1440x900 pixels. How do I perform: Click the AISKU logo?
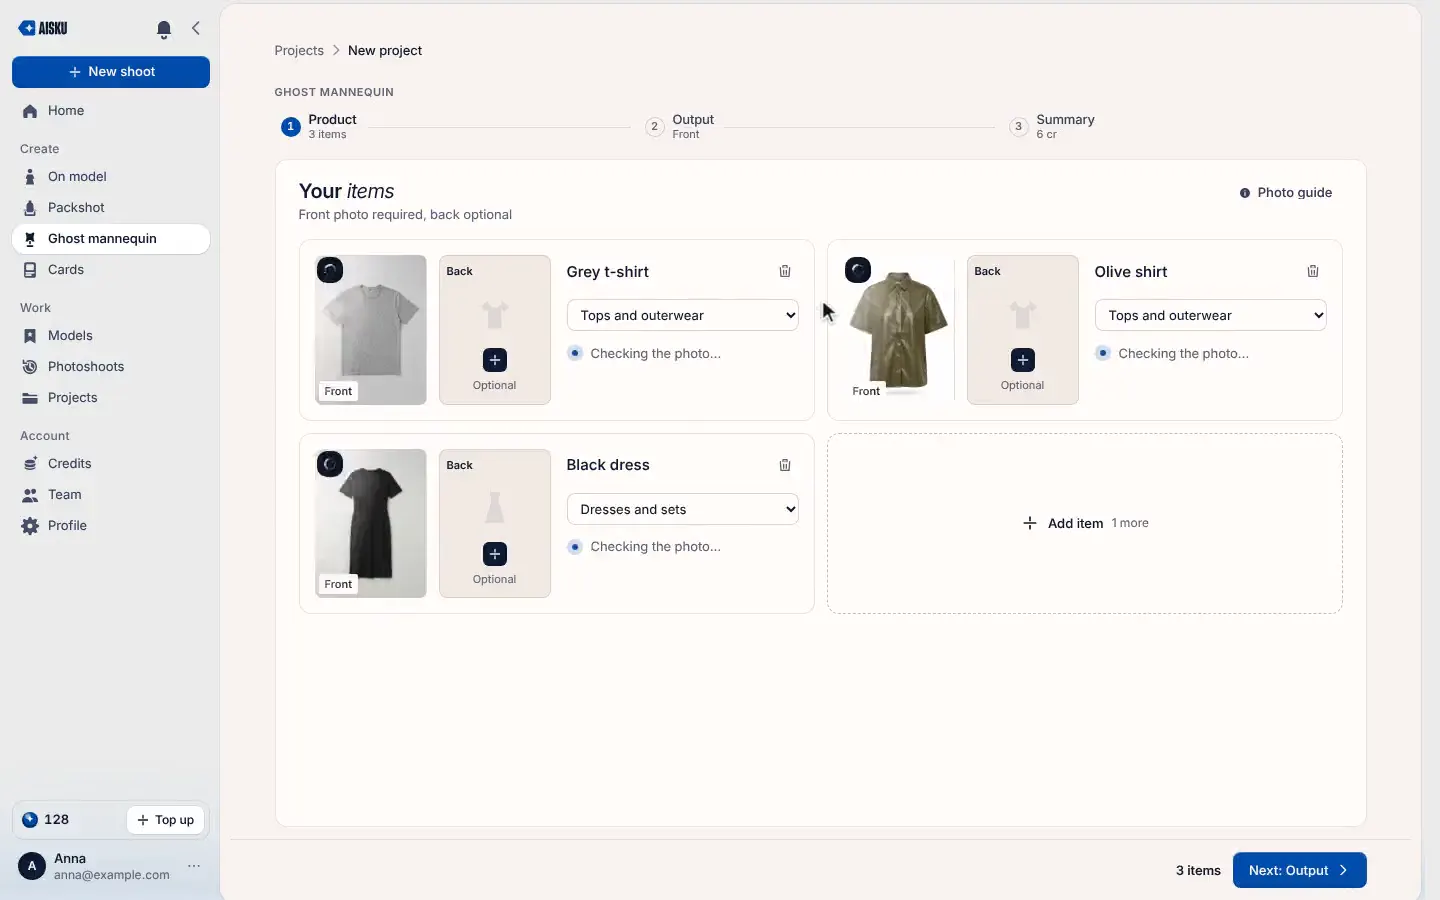coord(43,28)
